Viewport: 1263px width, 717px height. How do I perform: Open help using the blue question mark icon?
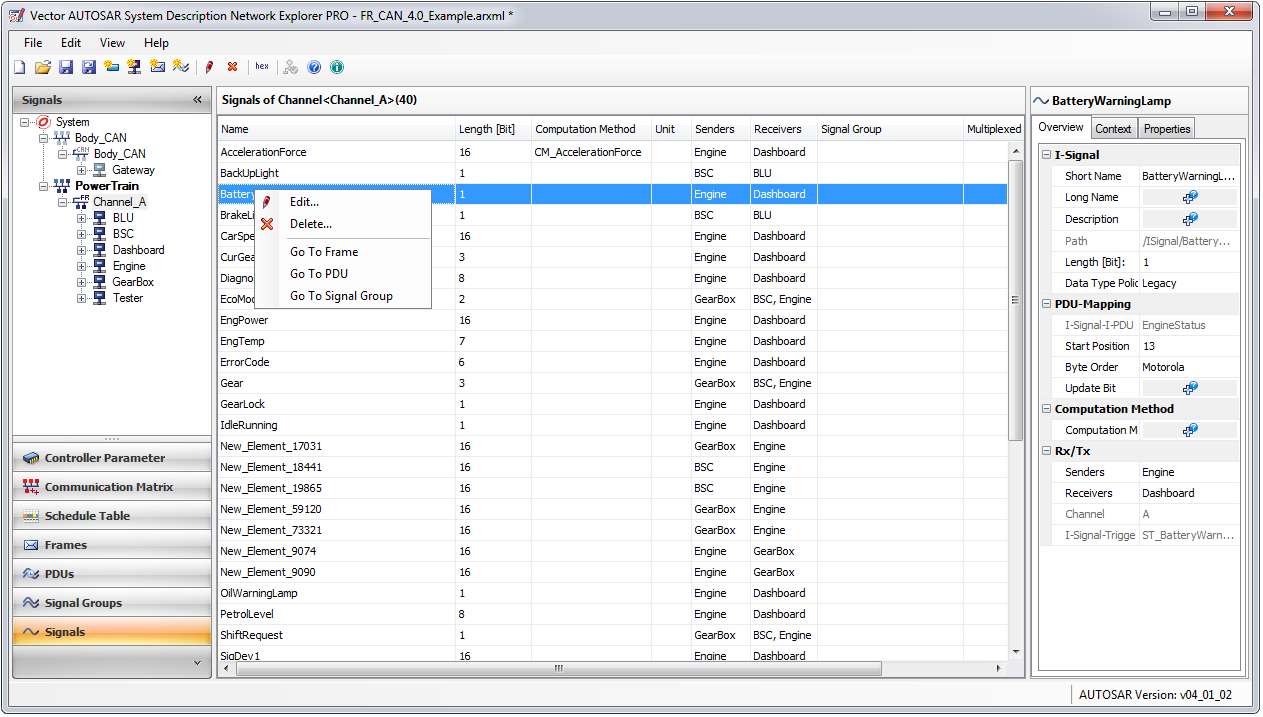(314, 66)
